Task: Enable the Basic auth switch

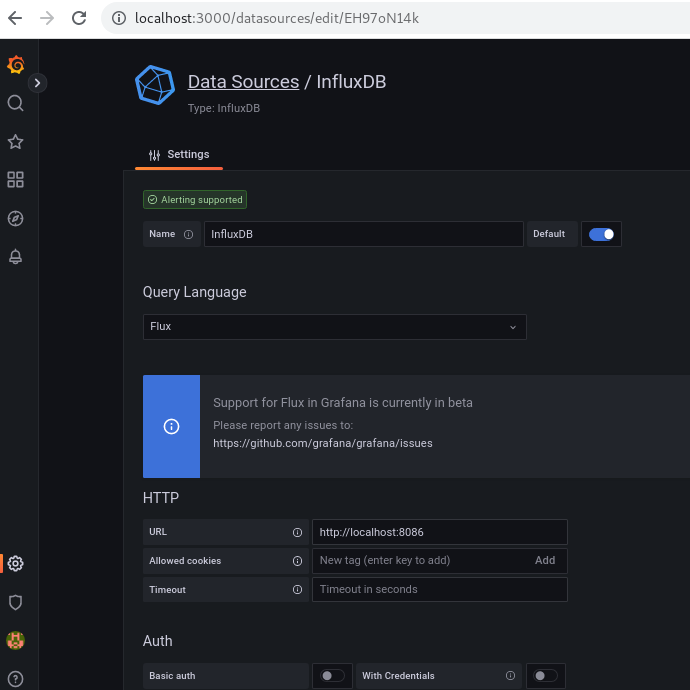Action: point(332,676)
